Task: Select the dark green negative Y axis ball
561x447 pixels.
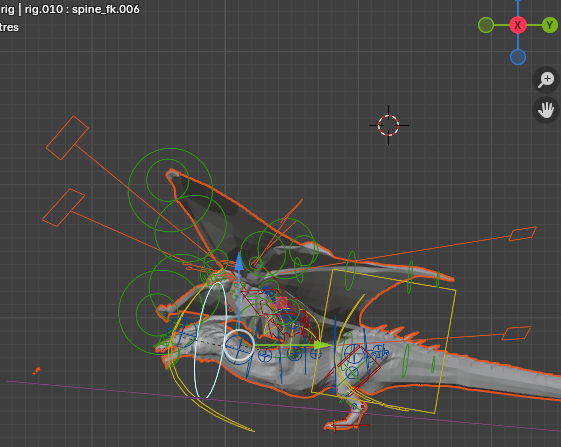Action: pyautogui.click(x=486, y=25)
